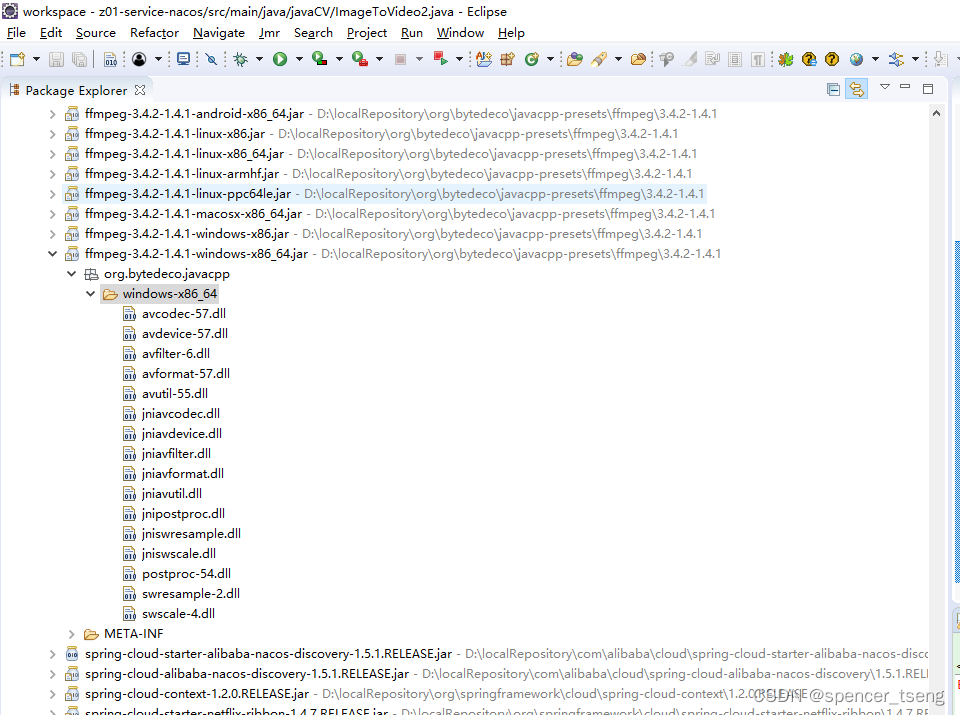Image resolution: width=960 pixels, height=715 pixels.
Task: Collapse ffmpeg-3.4.2-1.4.1-windows-x86_64.jar node
Action: [53, 253]
